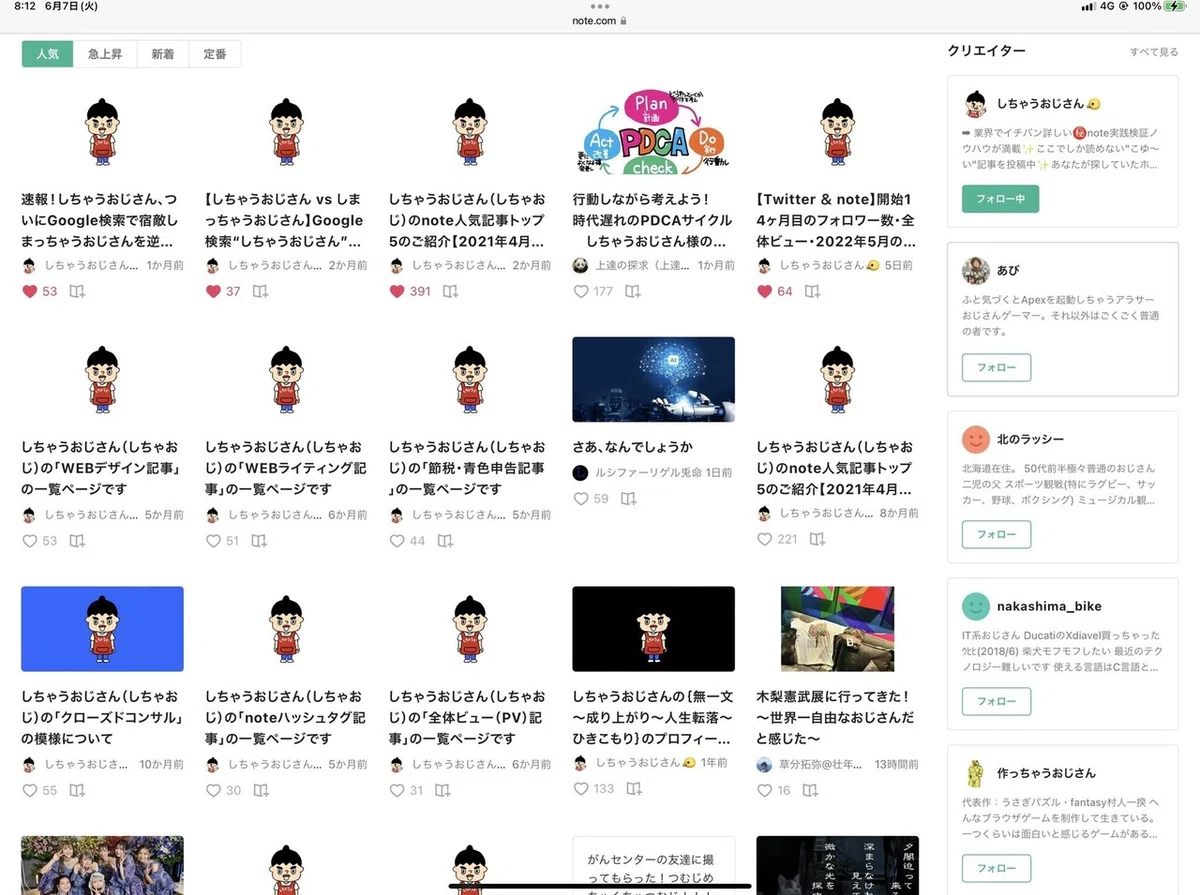Screen dimensions: 1200x895
Task: Open 木梨憲武展に行ってきた！ article title
Action: [x=837, y=717]
